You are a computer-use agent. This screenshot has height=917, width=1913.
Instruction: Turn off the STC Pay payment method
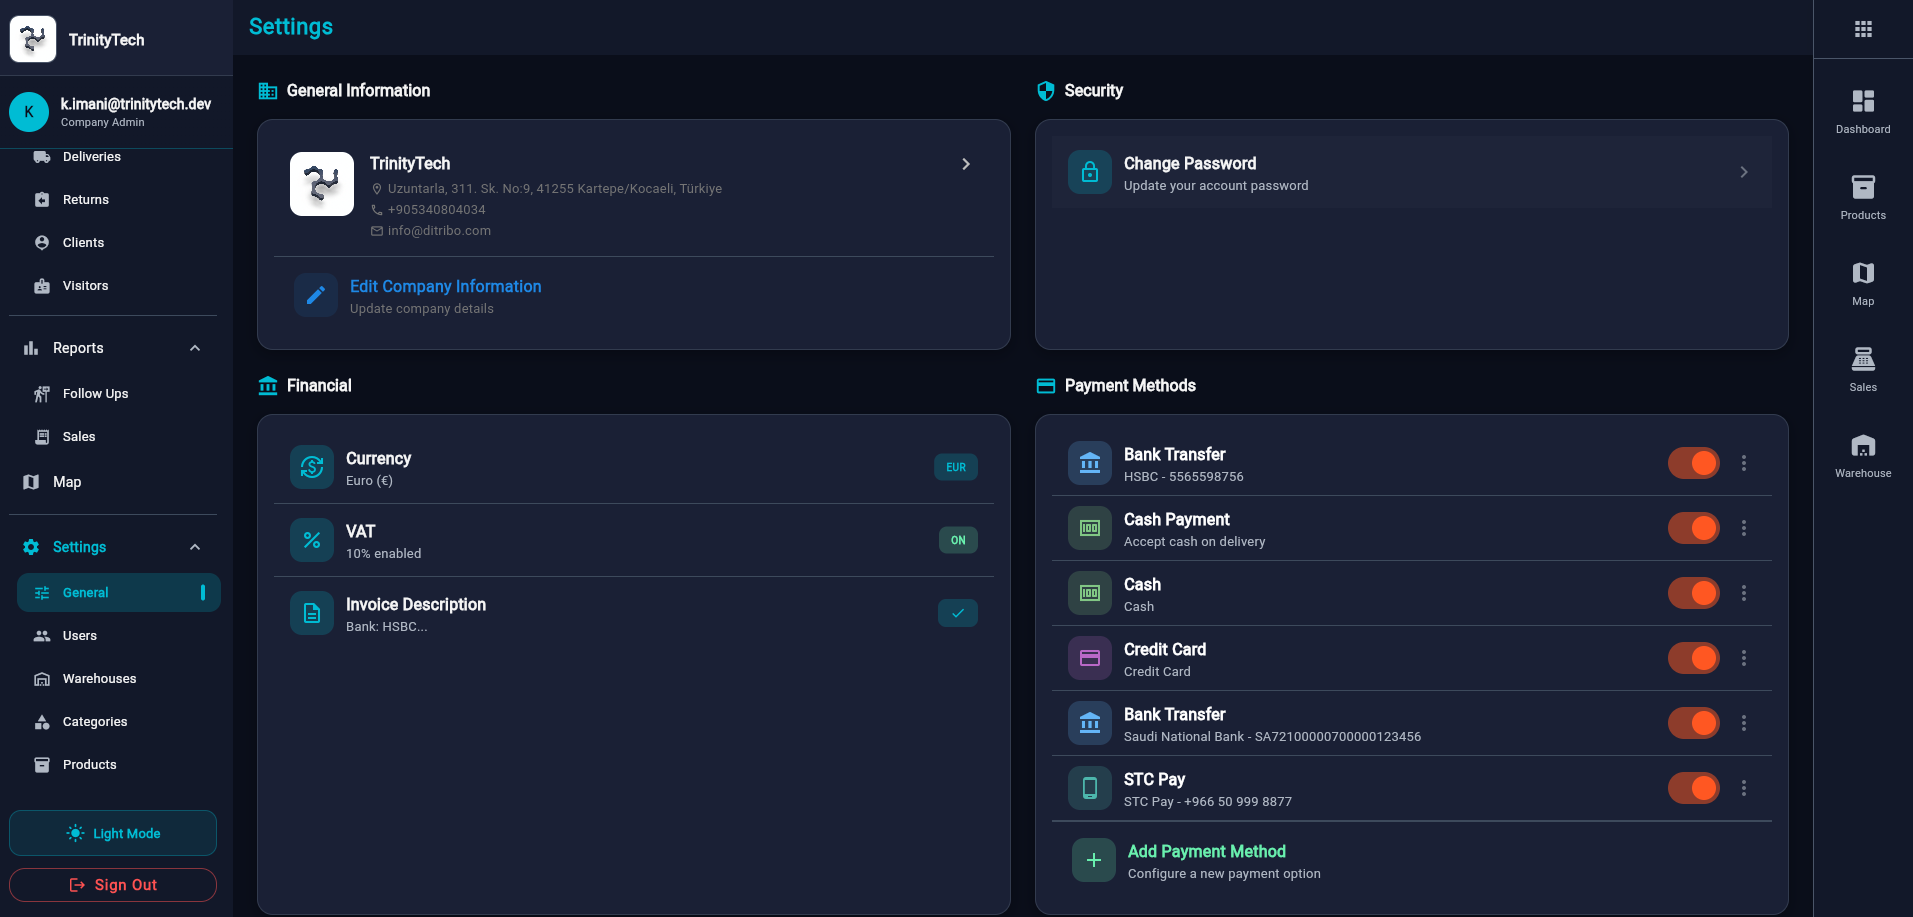[x=1693, y=788]
